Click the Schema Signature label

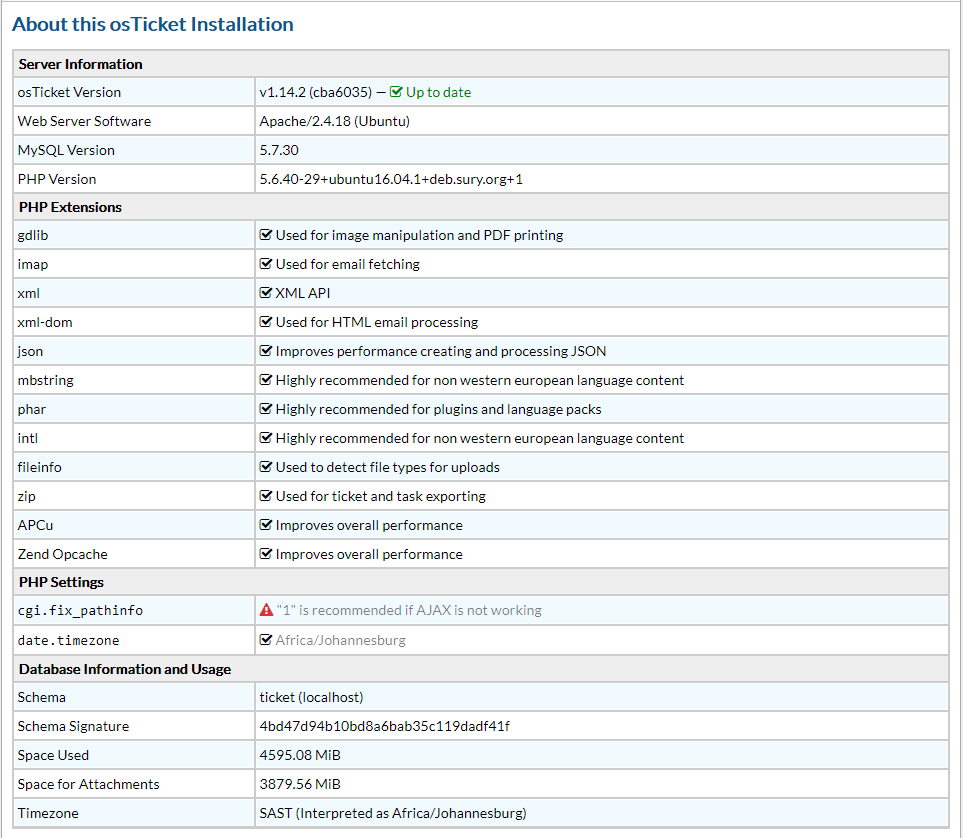pyautogui.click(x=73, y=726)
